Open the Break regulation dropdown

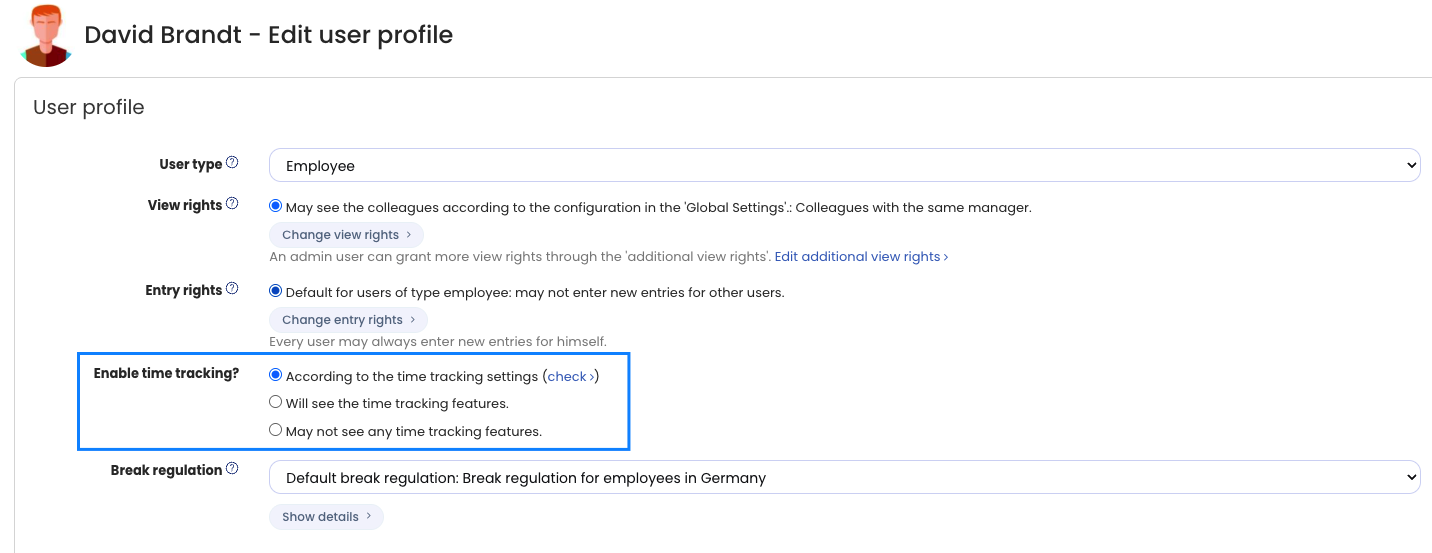[845, 477]
